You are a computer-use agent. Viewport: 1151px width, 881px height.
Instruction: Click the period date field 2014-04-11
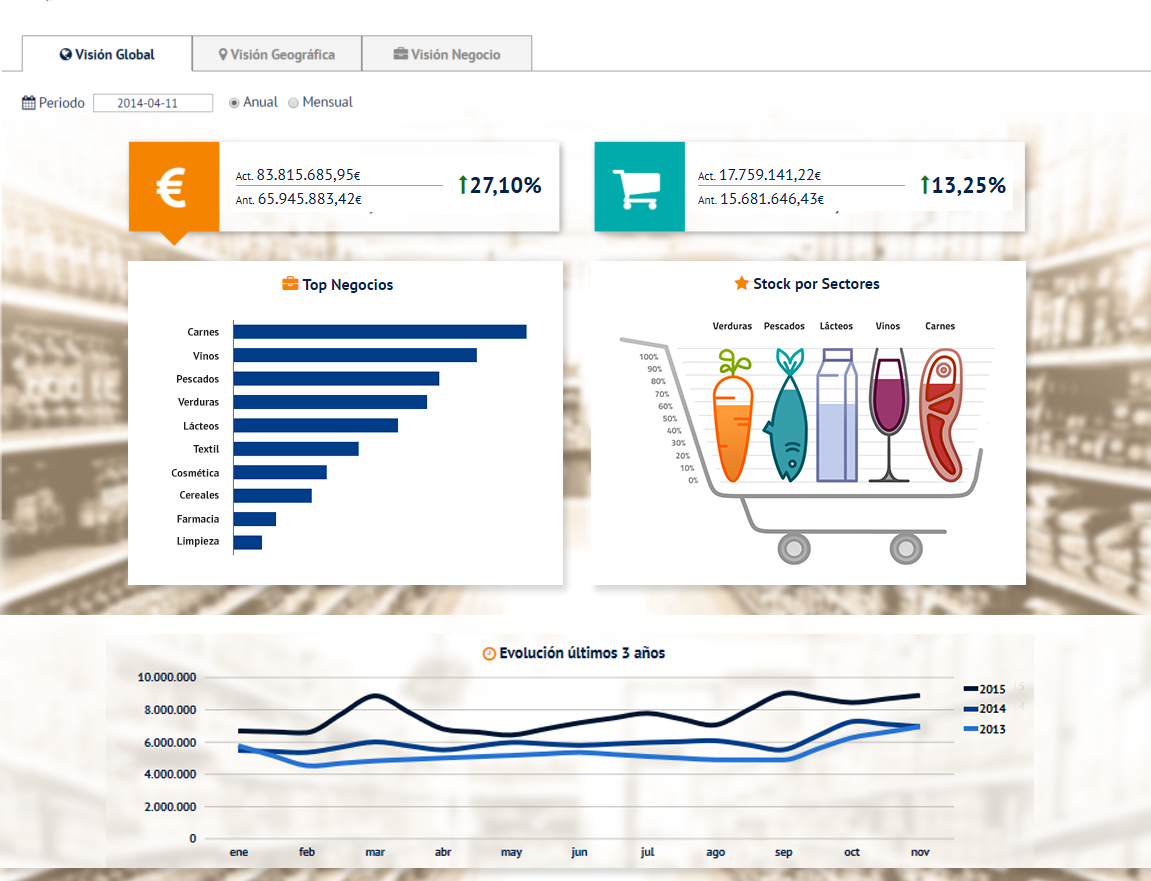tap(153, 103)
